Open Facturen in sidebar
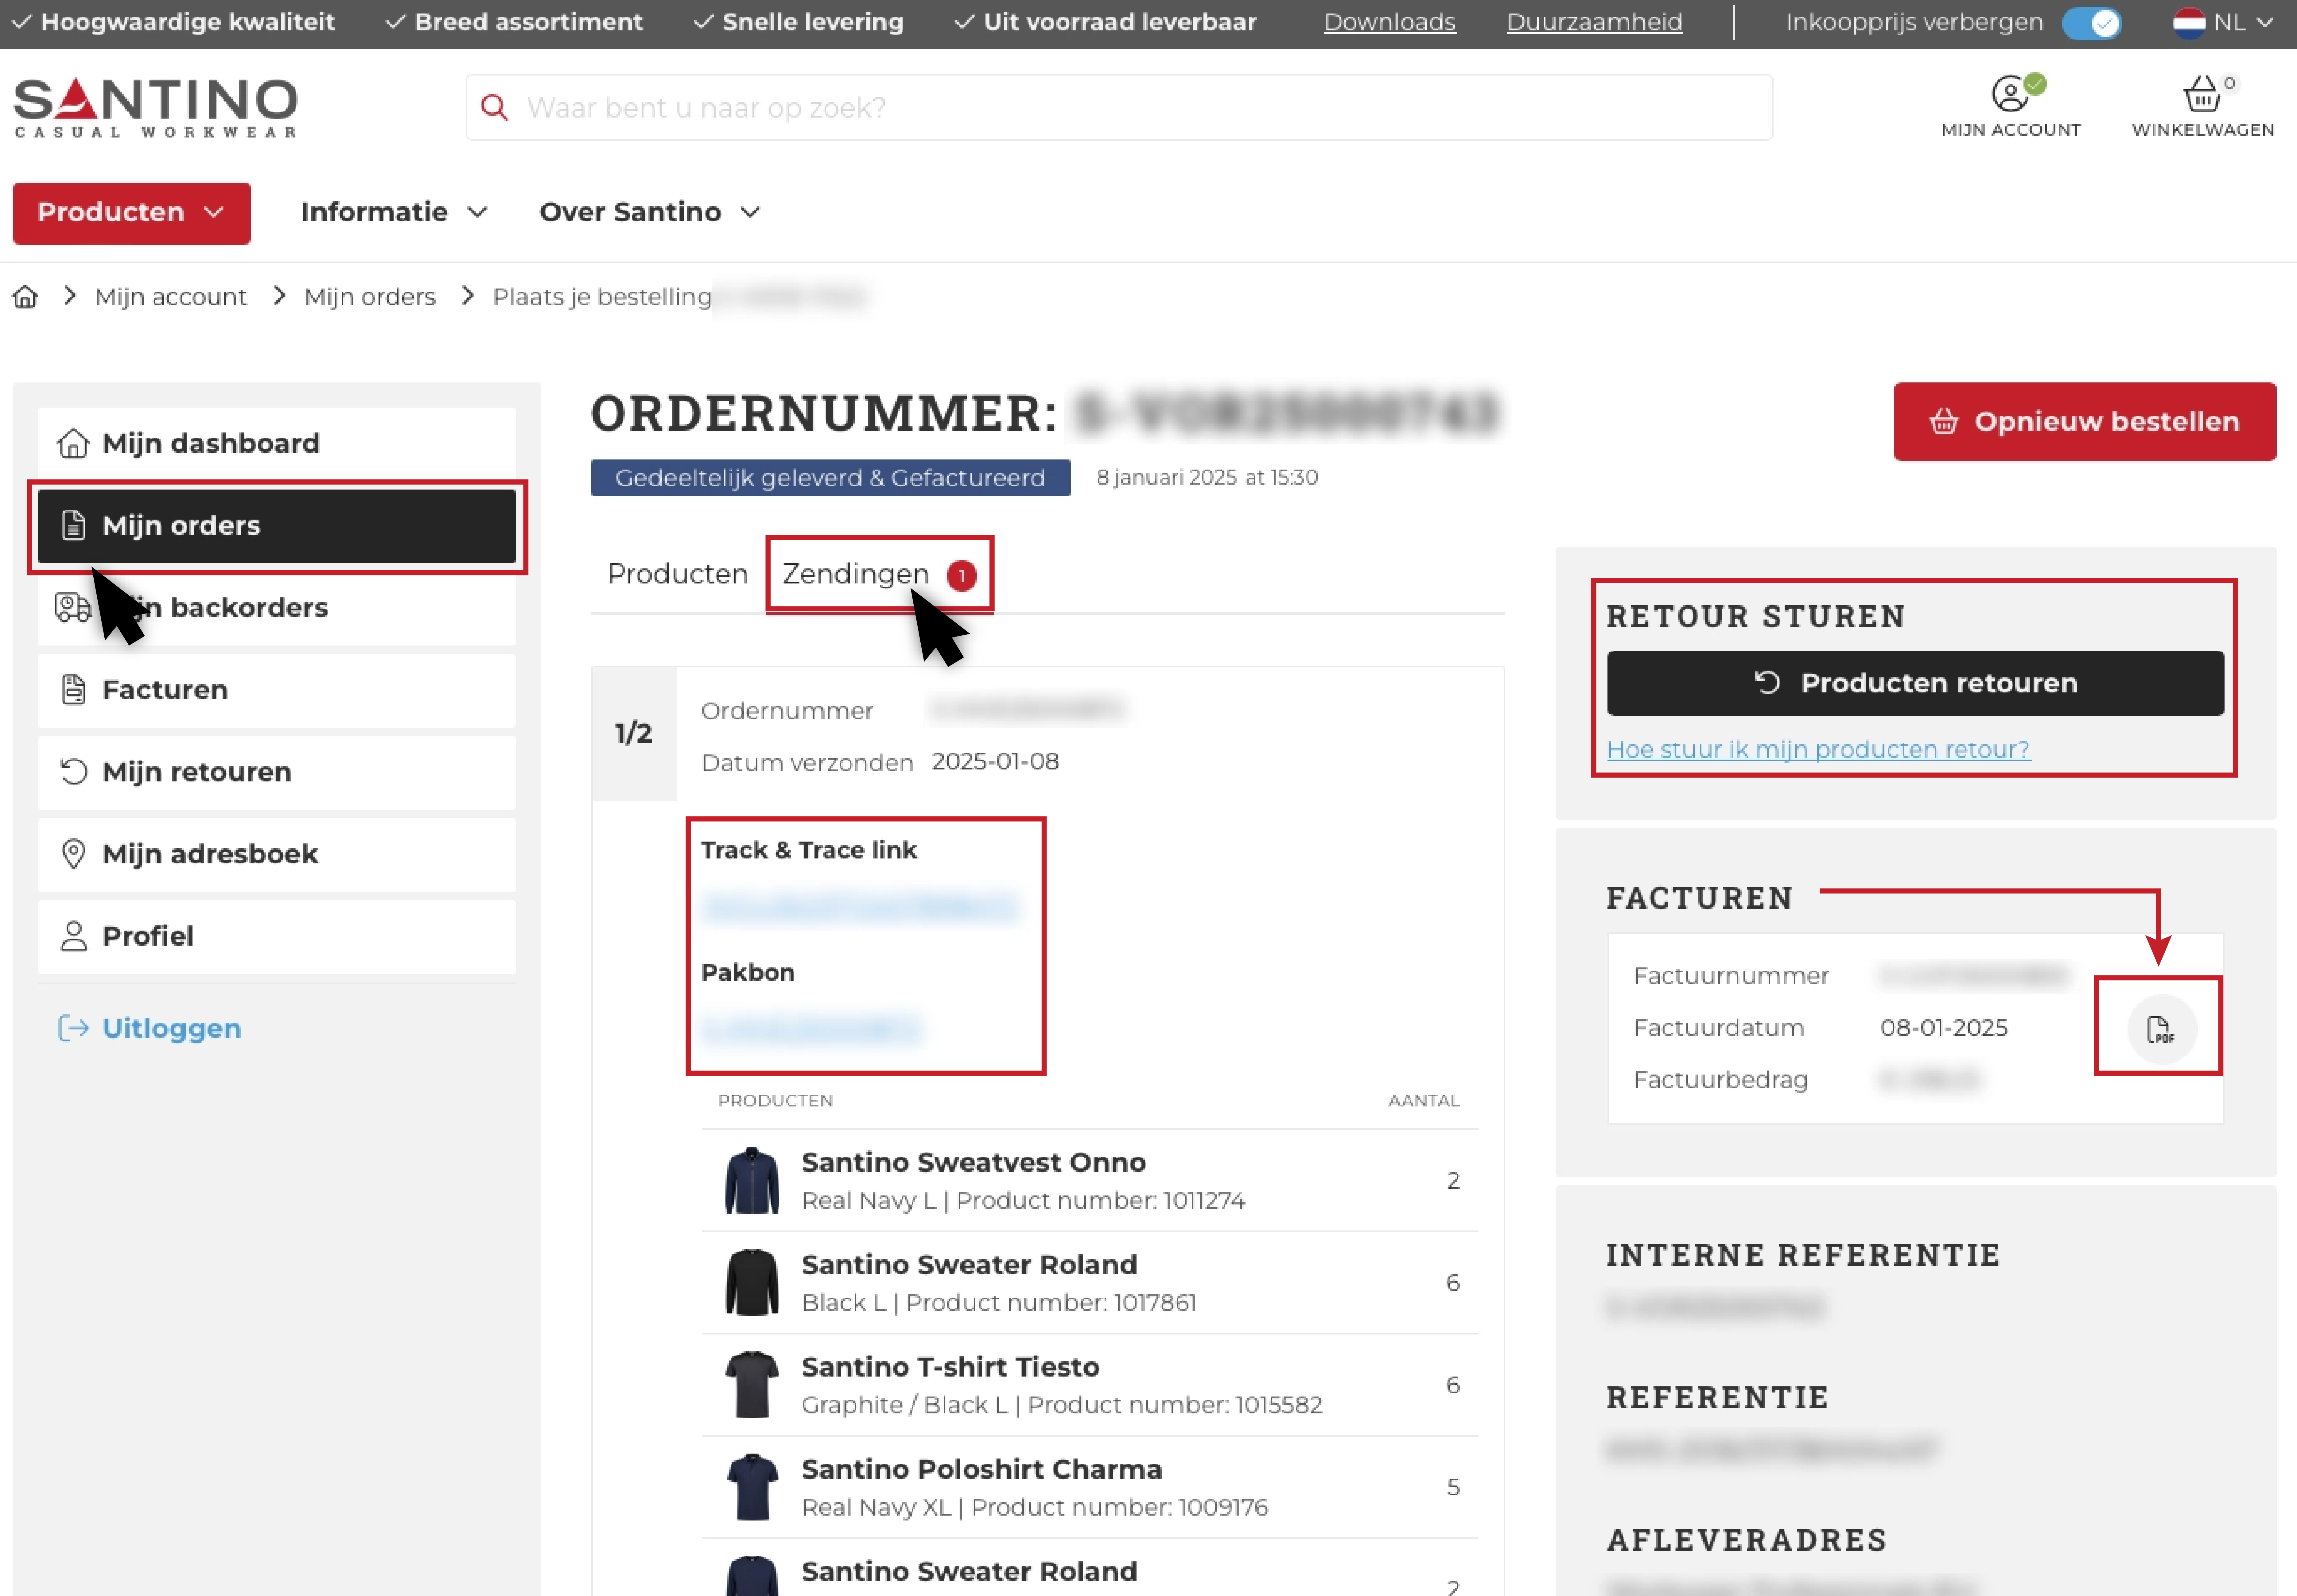The width and height of the screenshot is (2297, 1596). pyautogui.click(x=277, y=690)
